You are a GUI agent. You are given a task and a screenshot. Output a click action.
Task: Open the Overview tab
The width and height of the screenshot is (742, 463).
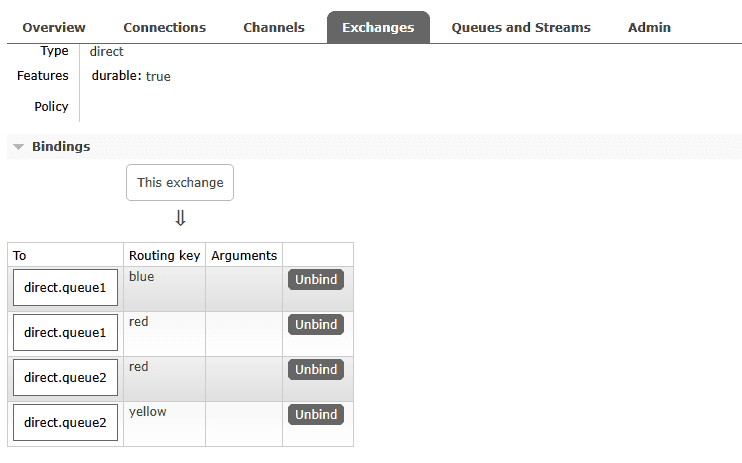54,27
